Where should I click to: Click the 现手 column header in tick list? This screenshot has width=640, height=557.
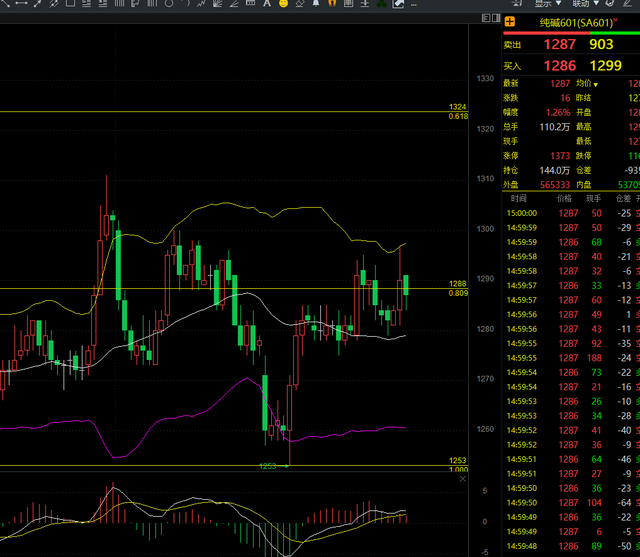click(593, 199)
